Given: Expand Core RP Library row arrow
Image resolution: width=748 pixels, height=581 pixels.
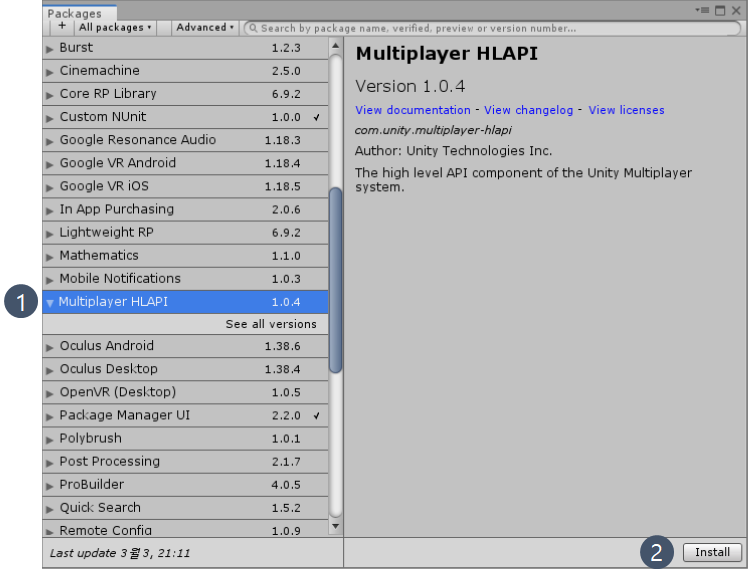Looking at the screenshot, I should coord(50,95).
